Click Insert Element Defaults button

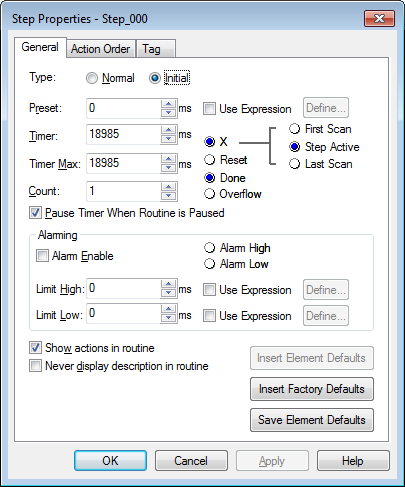312,358
